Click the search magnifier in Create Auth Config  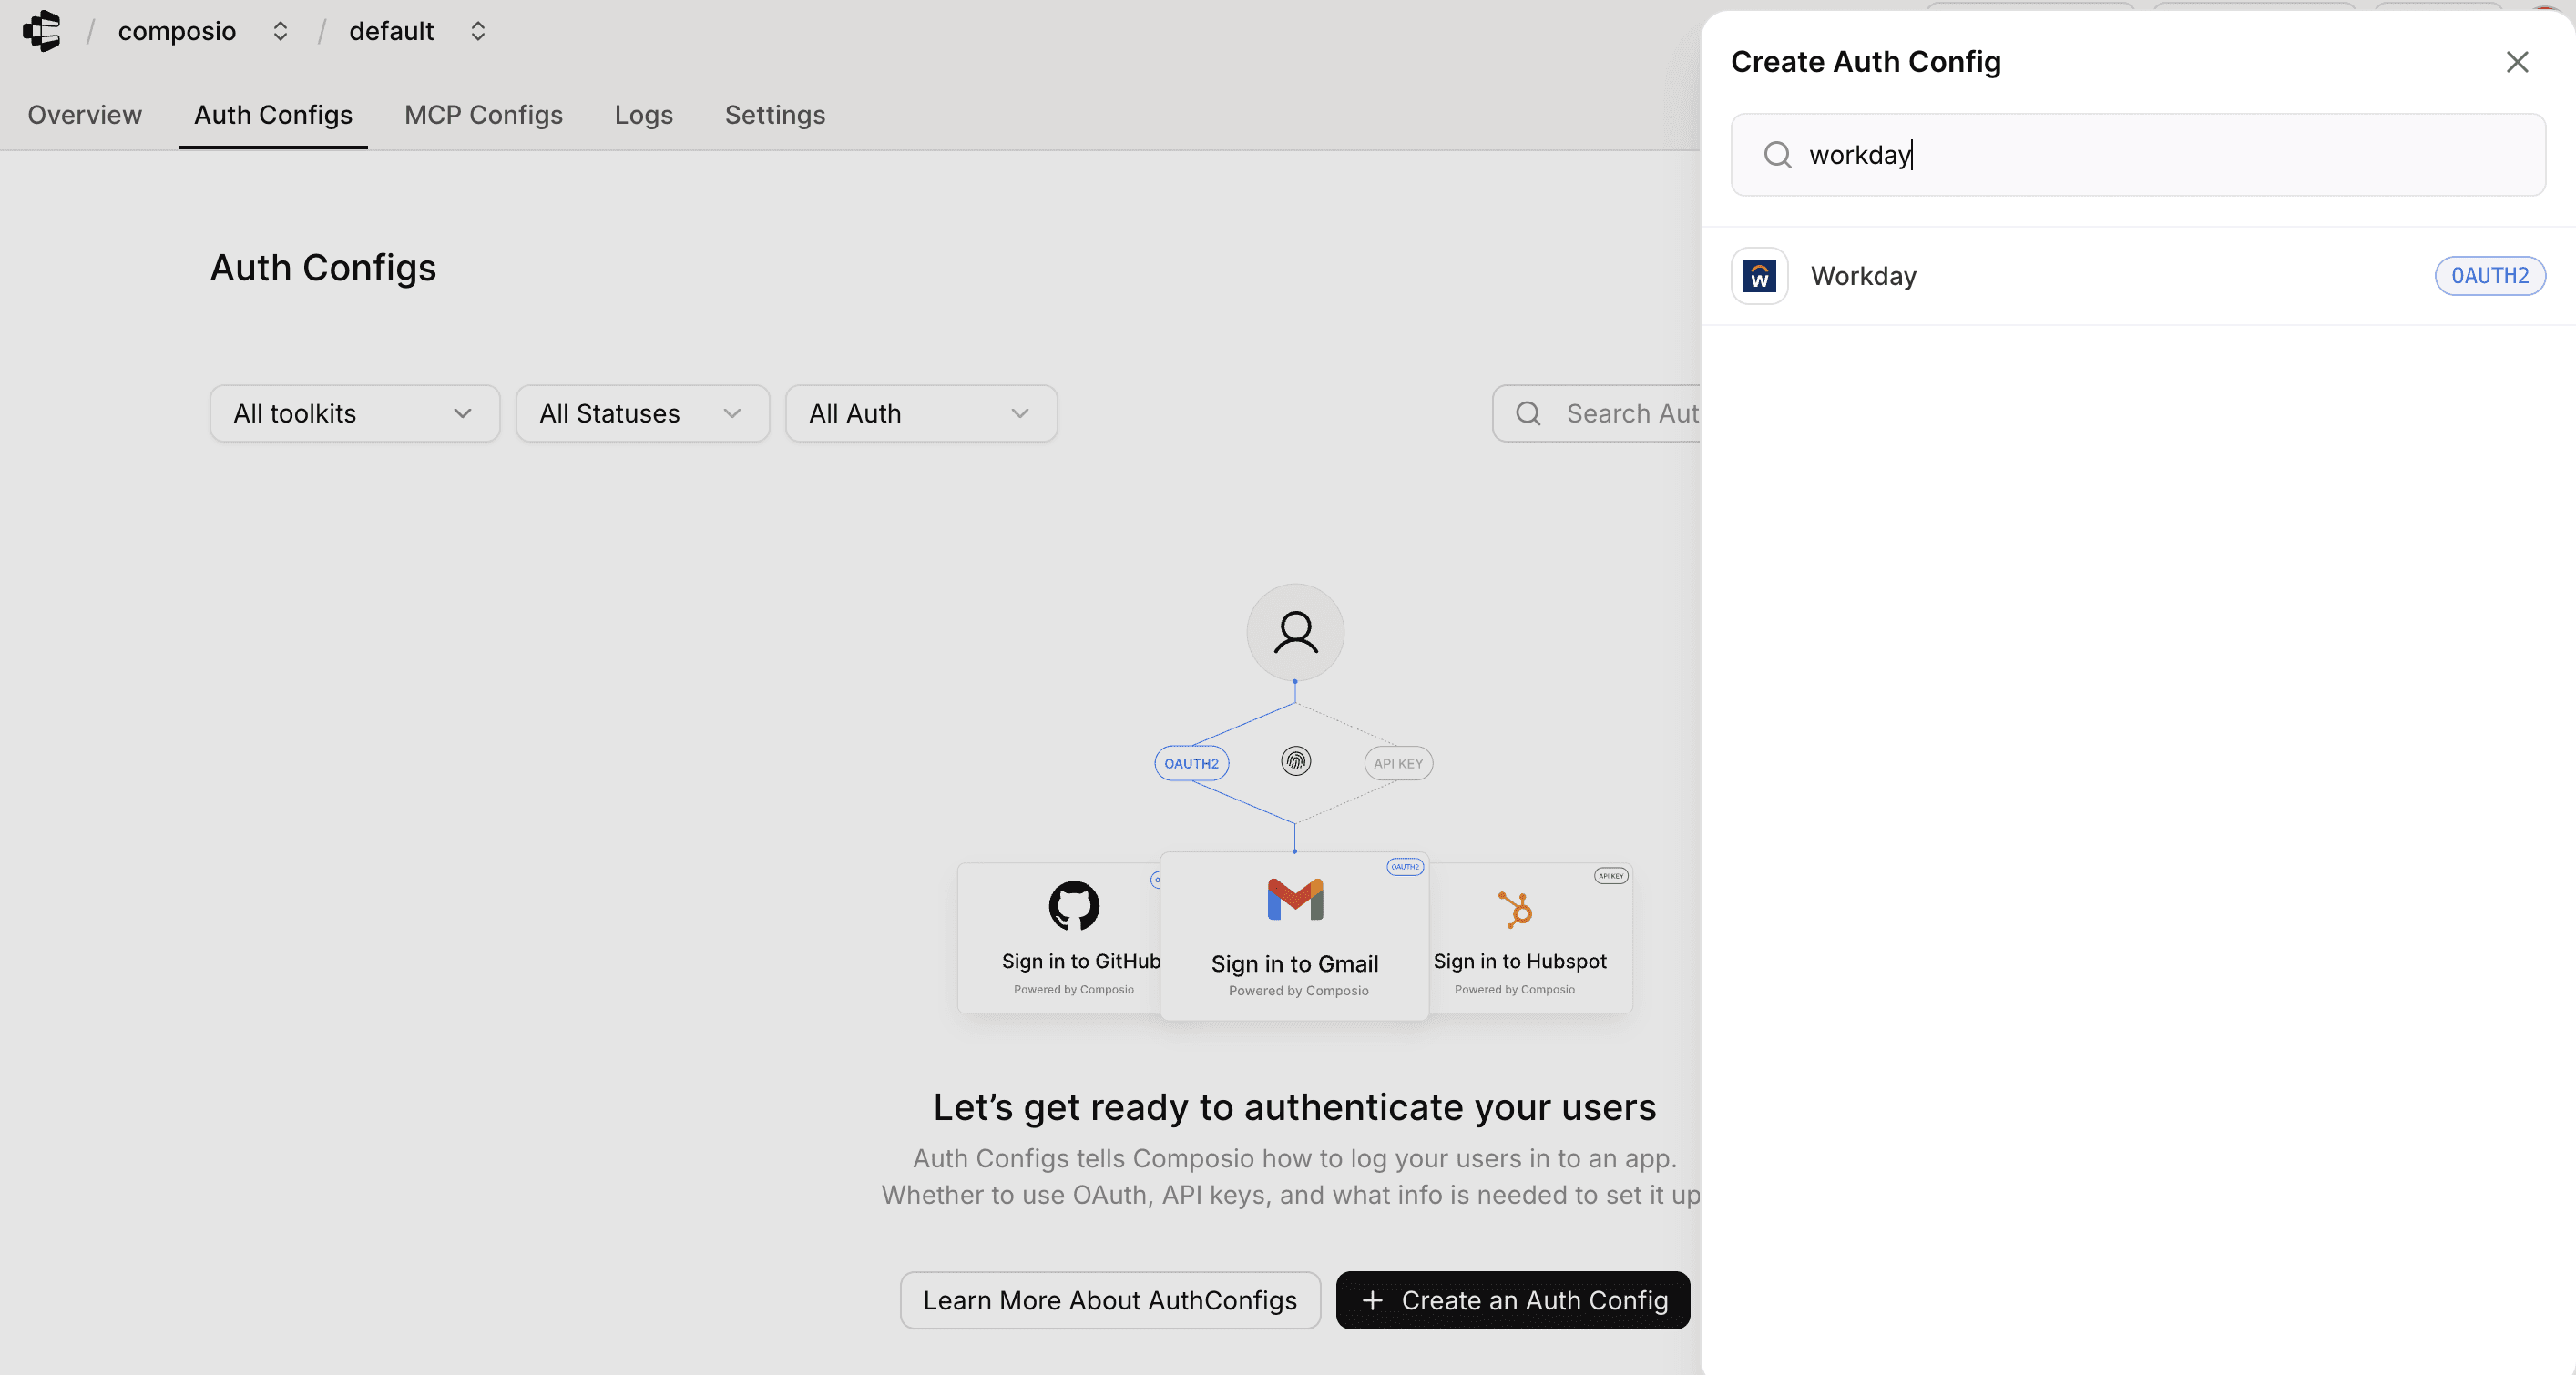coord(1777,155)
